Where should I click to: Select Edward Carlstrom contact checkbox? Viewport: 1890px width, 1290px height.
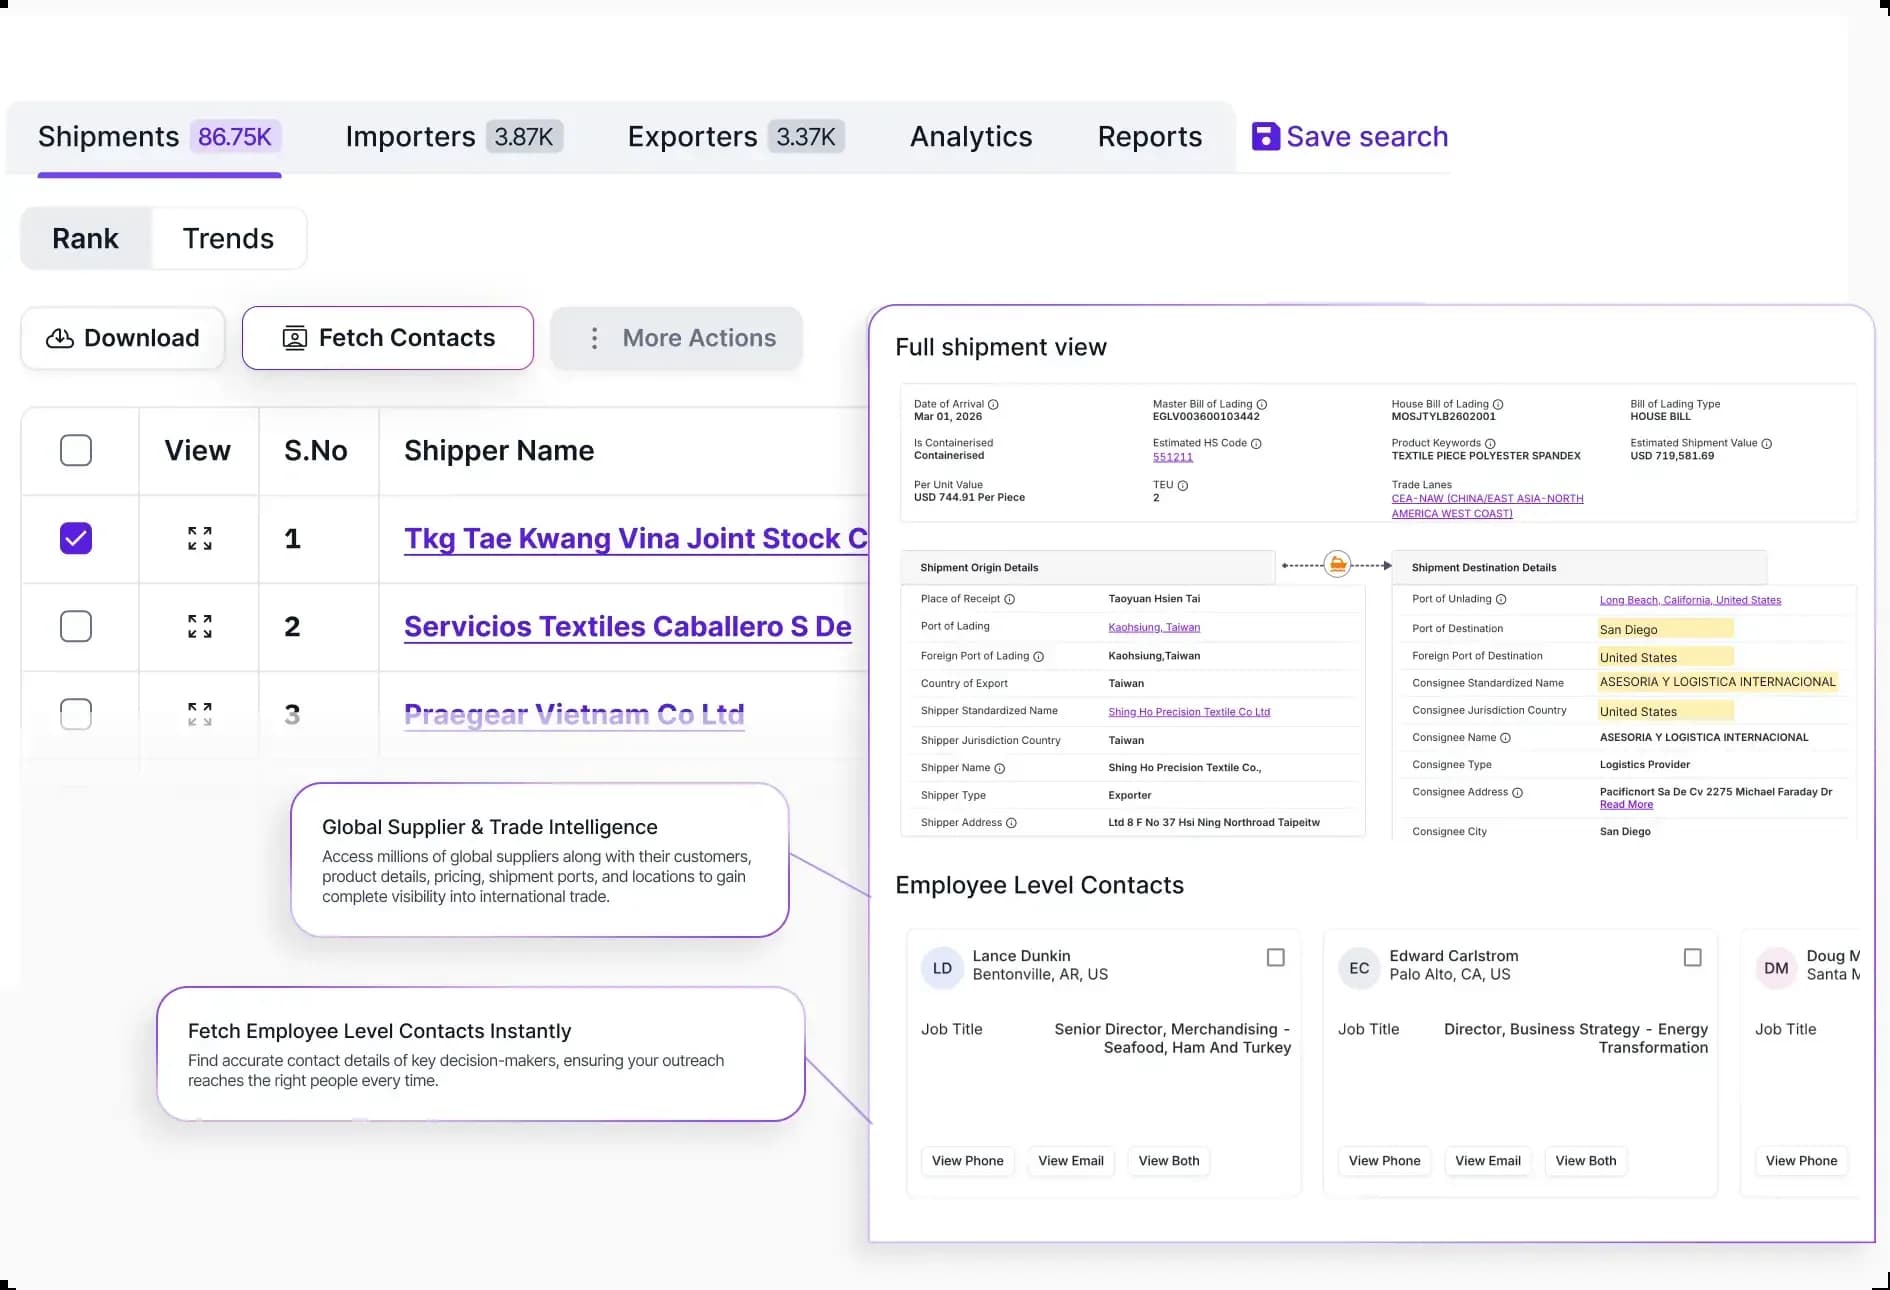pyautogui.click(x=1692, y=958)
